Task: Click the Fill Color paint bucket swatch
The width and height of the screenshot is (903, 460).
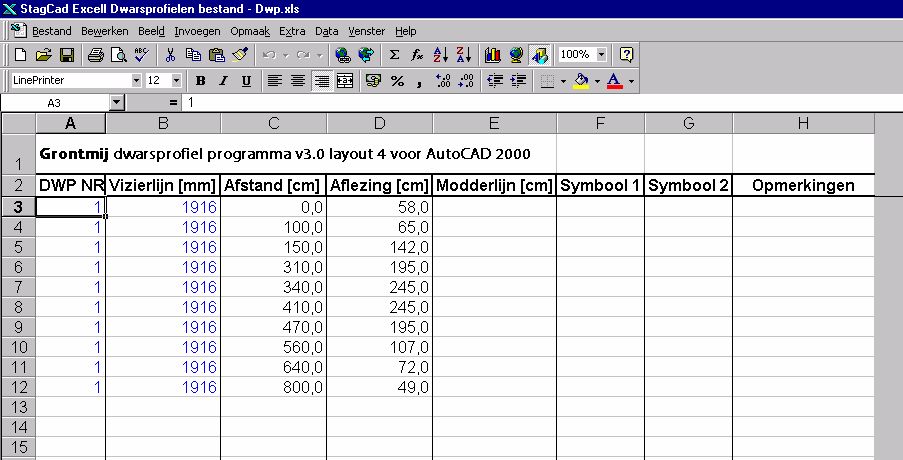Action: (581, 80)
